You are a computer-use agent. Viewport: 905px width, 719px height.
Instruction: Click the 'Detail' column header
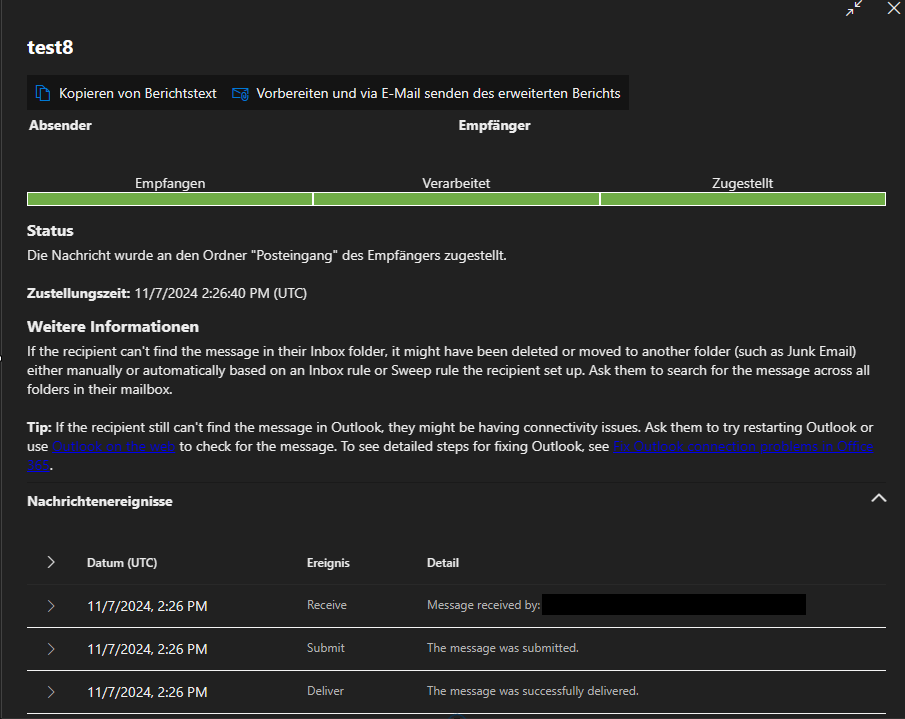click(x=443, y=563)
